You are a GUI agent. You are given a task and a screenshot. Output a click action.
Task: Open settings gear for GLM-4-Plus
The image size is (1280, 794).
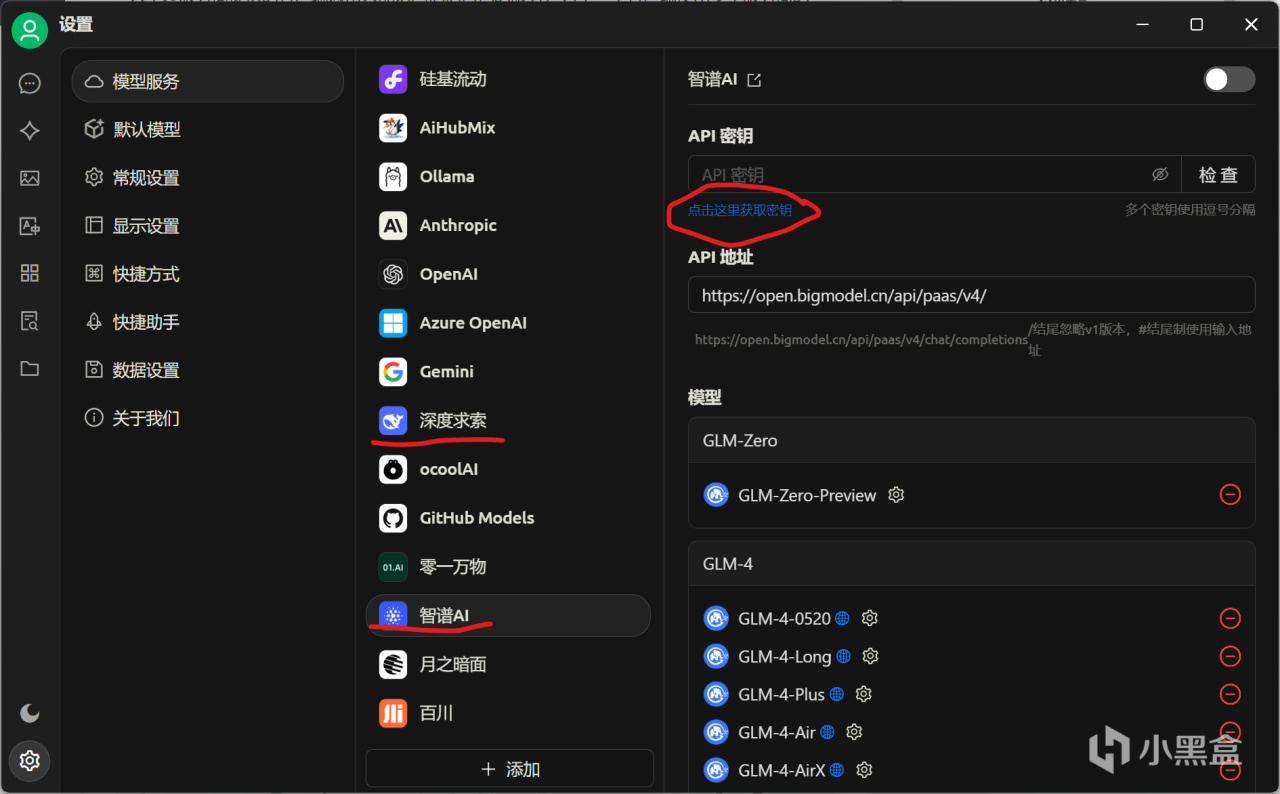pyautogui.click(x=864, y=694)
